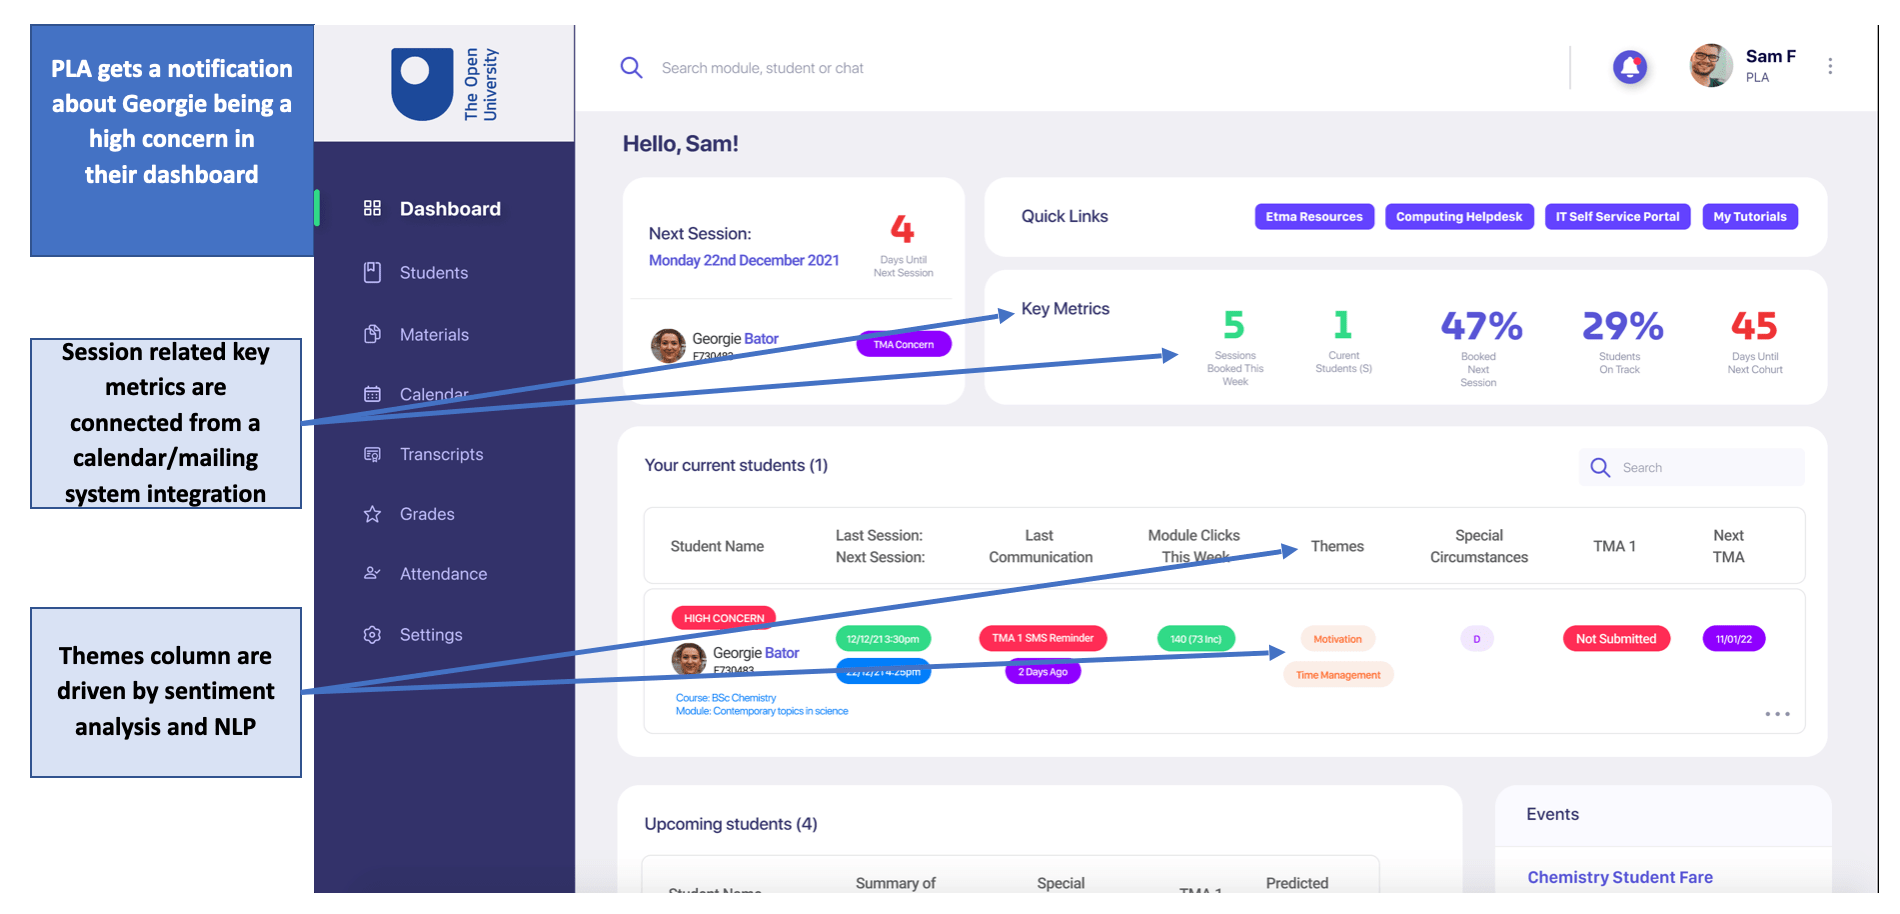Click the Transcripts sidebar icon
Viewport: 1900px width, 914px height.
372,455
